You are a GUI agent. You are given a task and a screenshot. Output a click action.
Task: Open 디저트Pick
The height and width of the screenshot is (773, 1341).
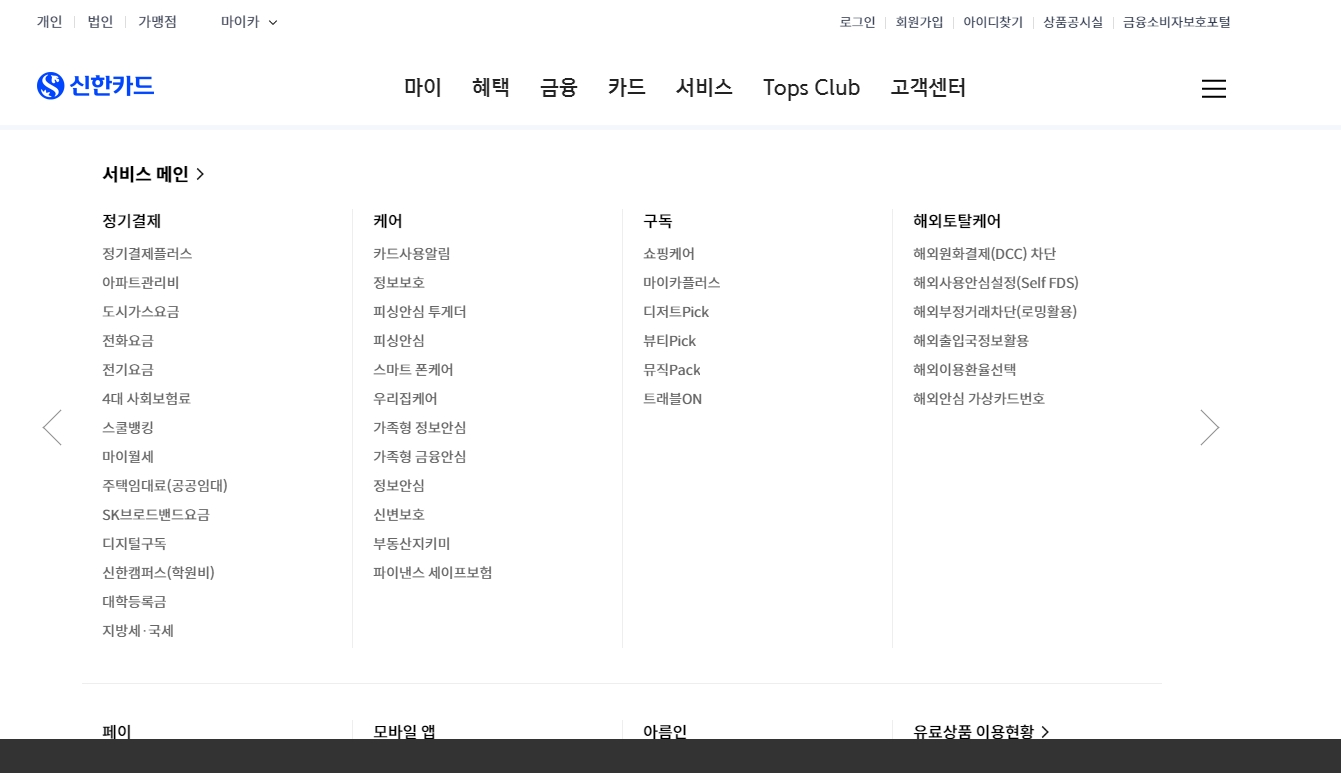[x=676, y=312]
